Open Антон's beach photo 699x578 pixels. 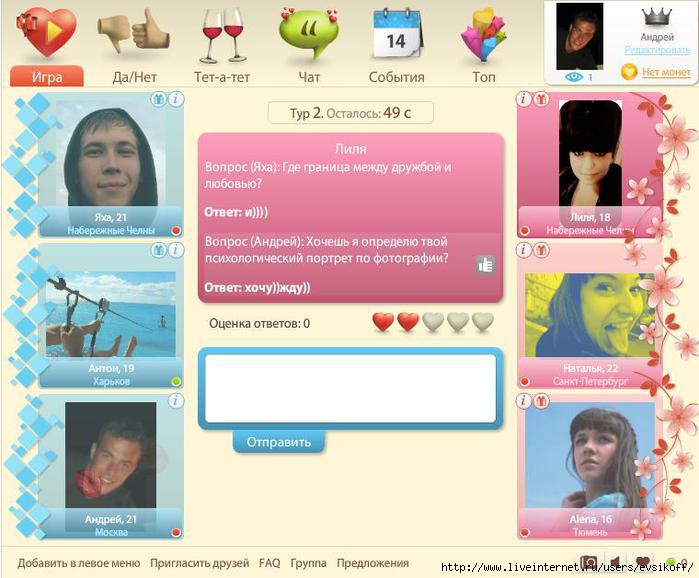pyautogui.click(x=111, y=314)
